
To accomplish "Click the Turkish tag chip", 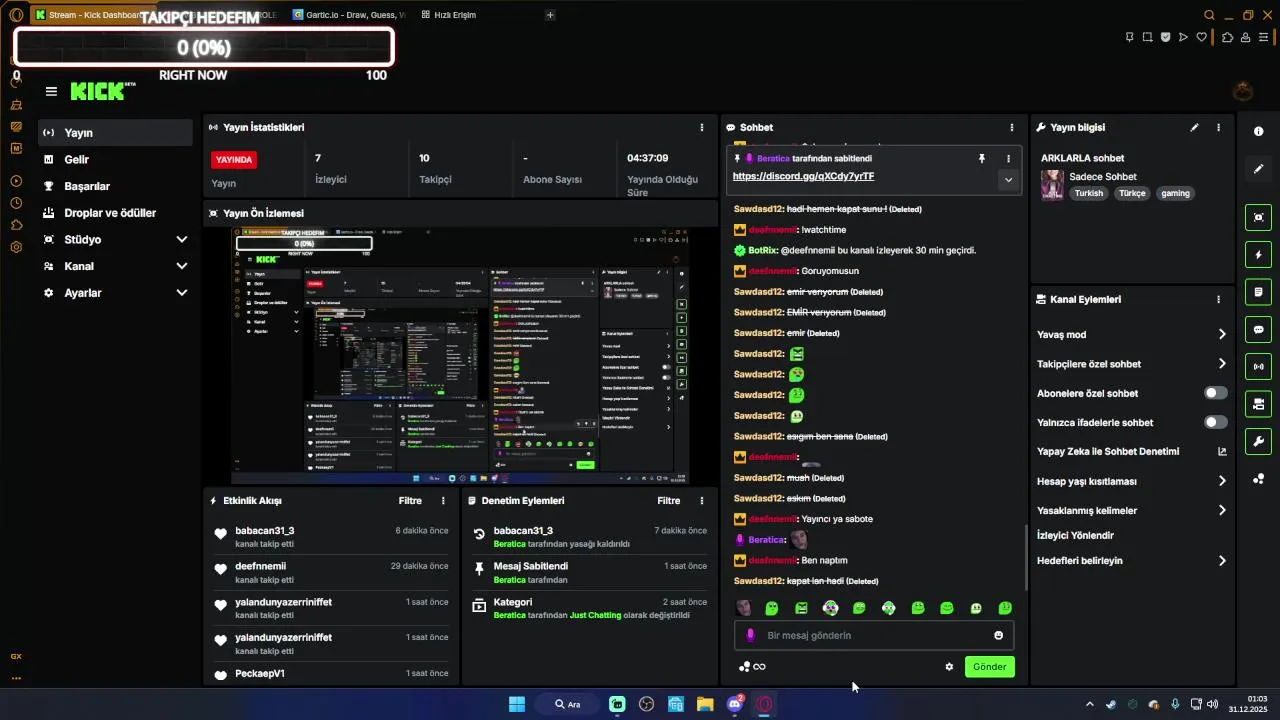I will click(1089, 193).
